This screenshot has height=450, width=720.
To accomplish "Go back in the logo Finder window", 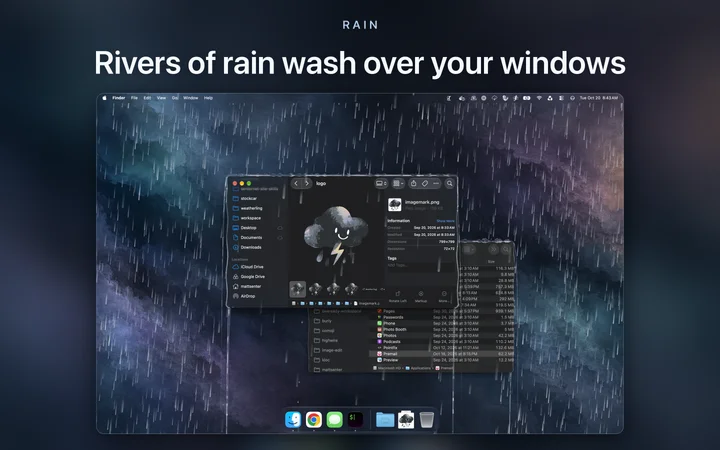I will (296, 183).
